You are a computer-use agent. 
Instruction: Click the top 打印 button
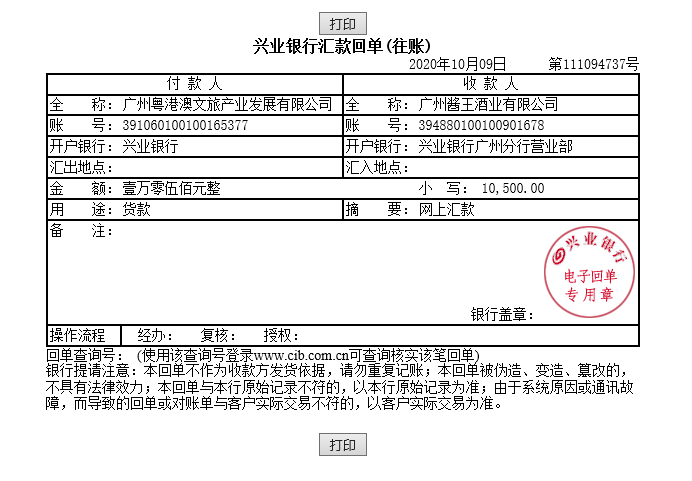(343, 24)
